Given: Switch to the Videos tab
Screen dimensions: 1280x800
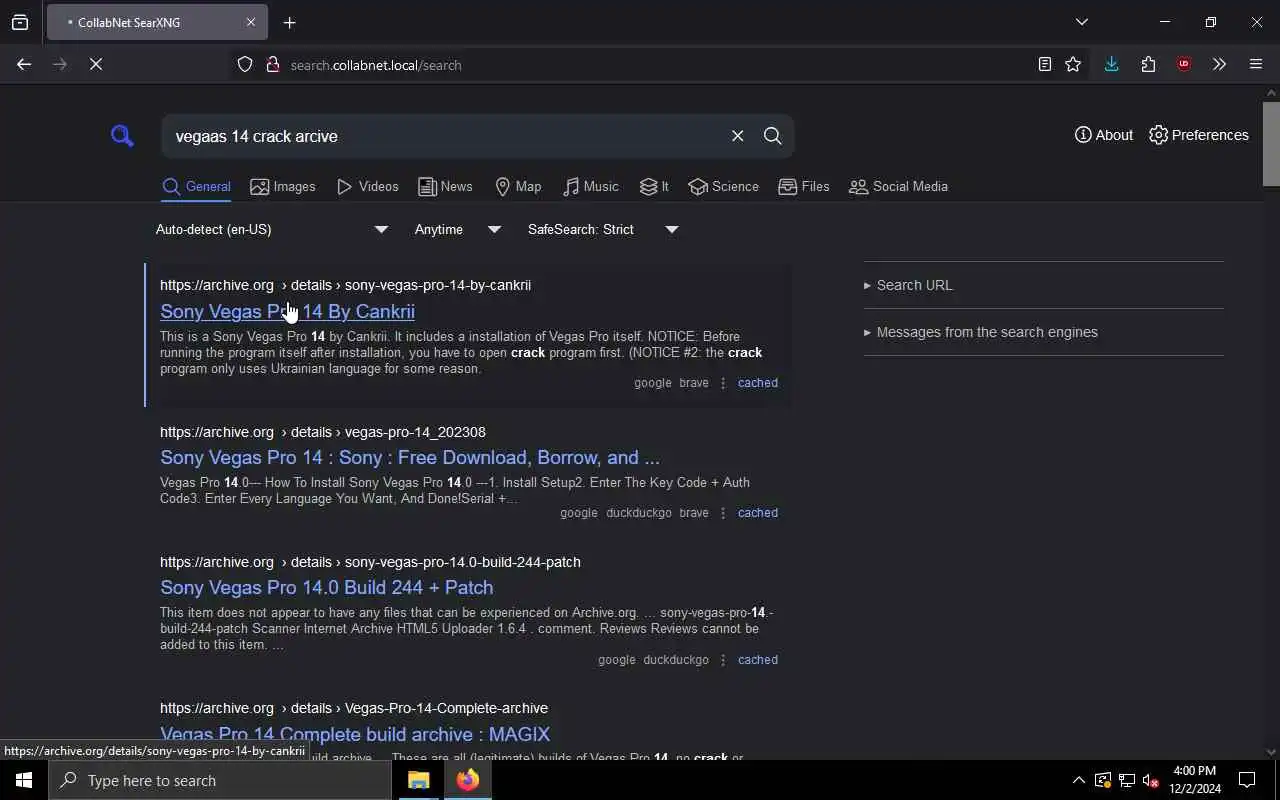Looking at the screenshot, I should pos(368,187).
